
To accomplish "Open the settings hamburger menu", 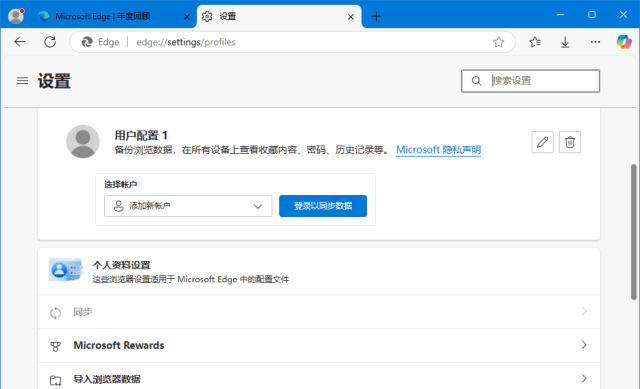I will 22,81.
